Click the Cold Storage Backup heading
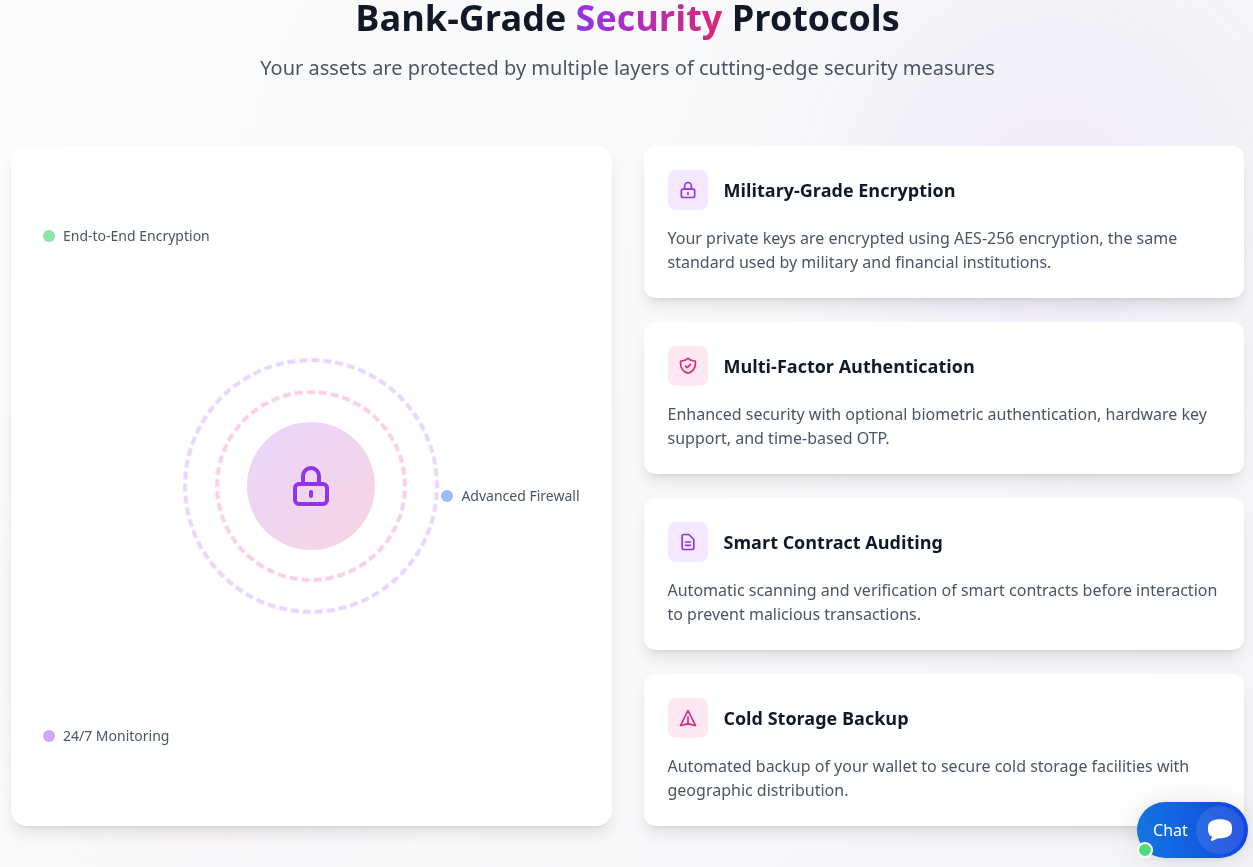Viewport: 1253px width, 867px height. pos(815,718)
